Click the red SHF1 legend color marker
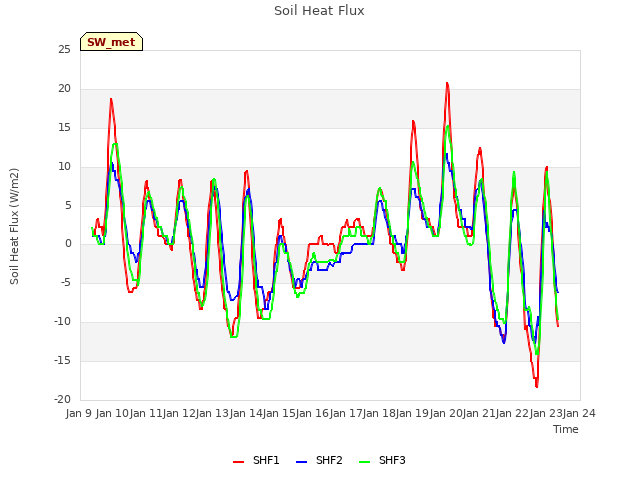This screenshot has height=480, width=640. click(238, 462)
